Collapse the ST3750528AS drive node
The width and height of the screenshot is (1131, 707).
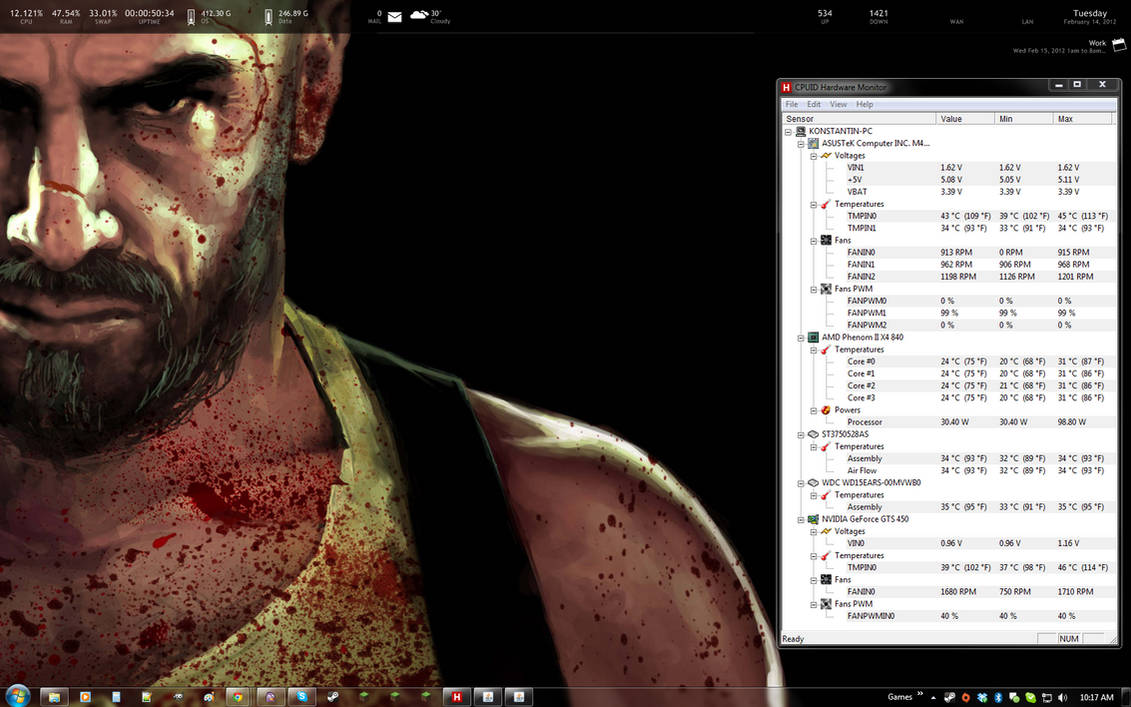[801, 435]
